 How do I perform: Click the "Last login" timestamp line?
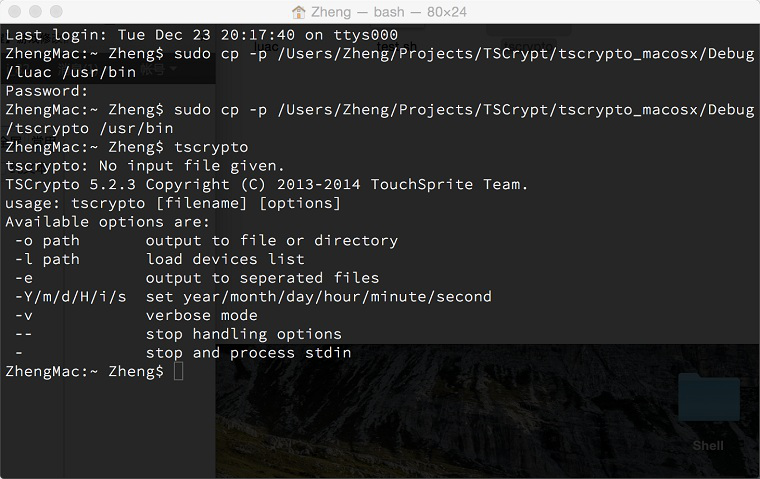pos(202,35)
